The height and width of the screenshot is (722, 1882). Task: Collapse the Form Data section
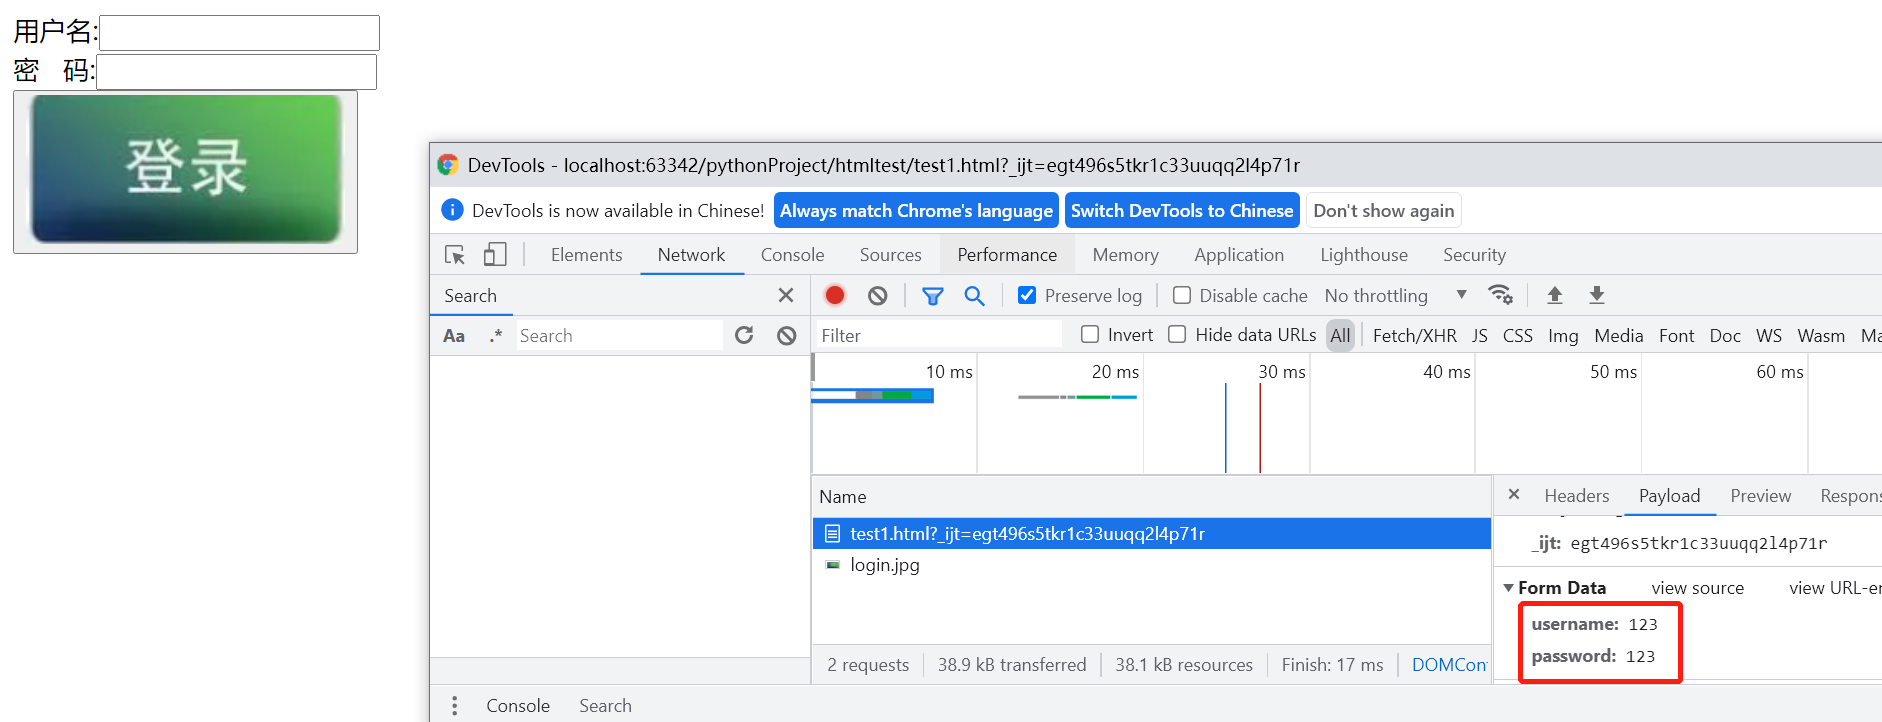tap(1508, 588)
